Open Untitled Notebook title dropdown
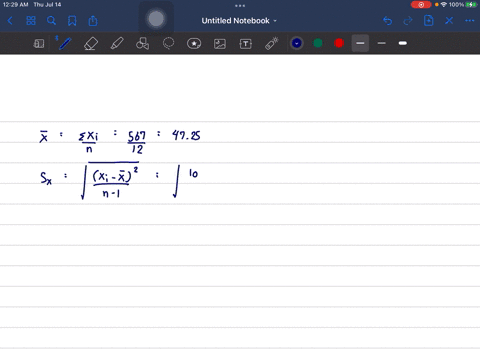Image resolution: width=480 pixels, height=360 pixels. (239, 21)
